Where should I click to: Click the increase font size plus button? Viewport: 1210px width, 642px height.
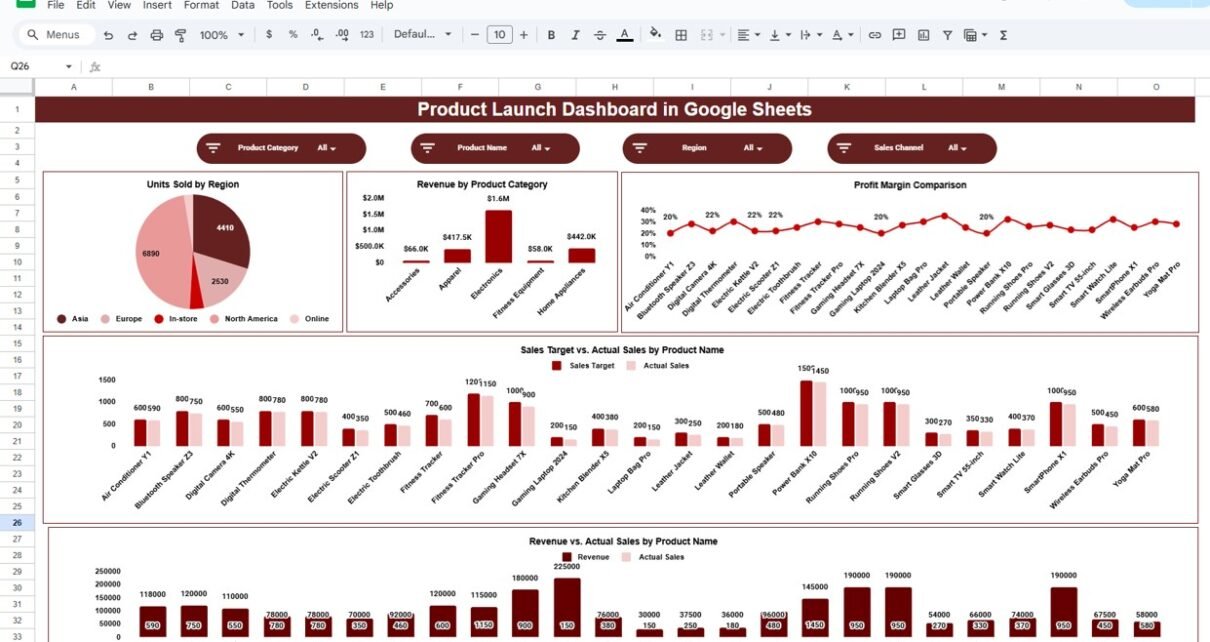point(524,35)
